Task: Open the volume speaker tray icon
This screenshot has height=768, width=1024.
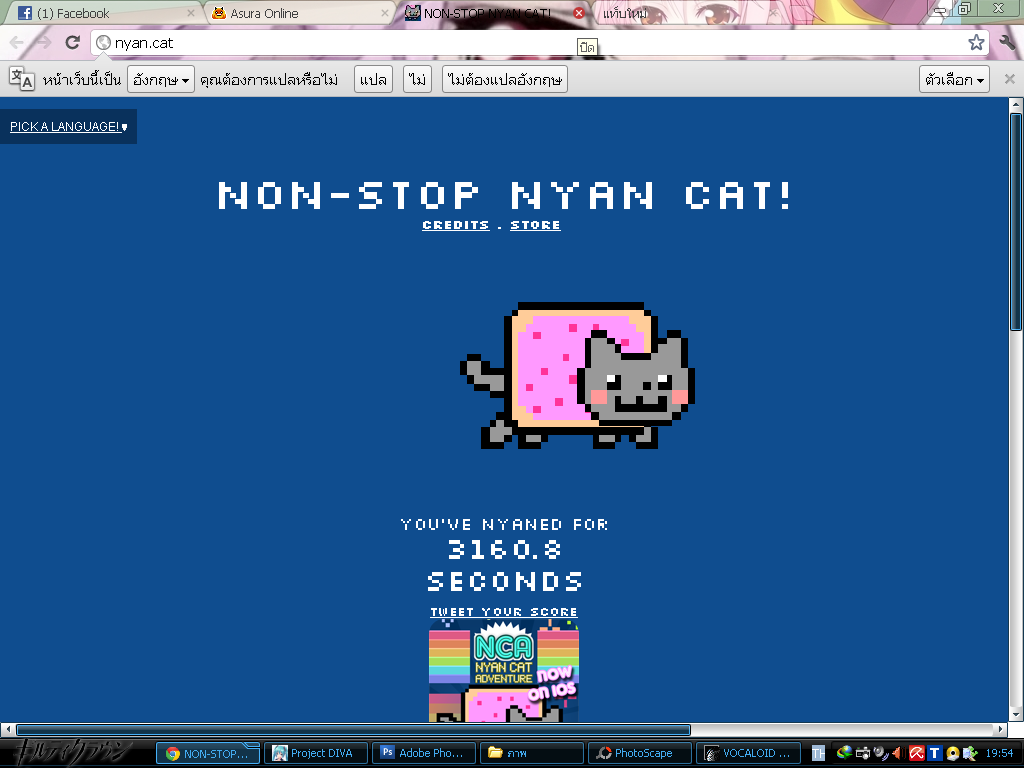Action: tap(897, 753)
